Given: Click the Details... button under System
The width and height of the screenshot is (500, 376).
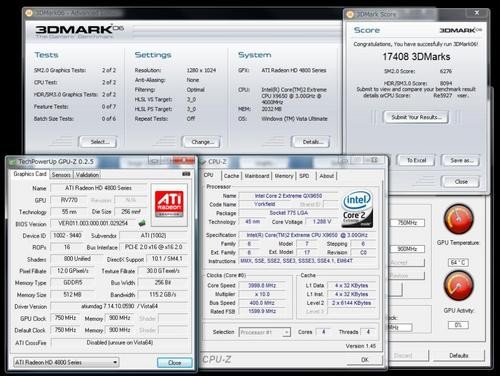Looking at the screenshot, I should point(311,142).
